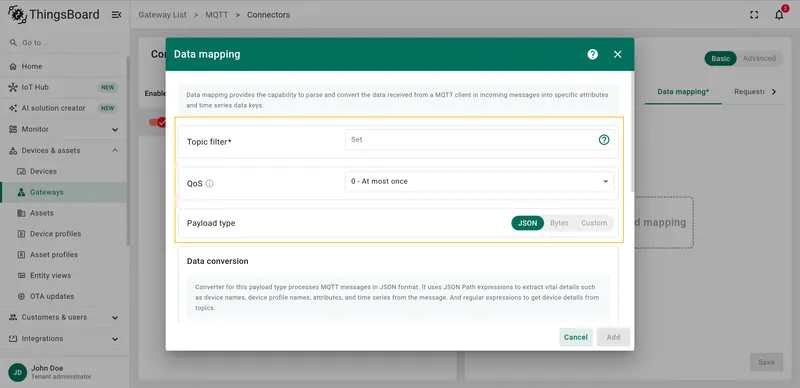The image size is (800, 388).
Task: Click the John Doe user name
Action: click(x=47, y=368)
